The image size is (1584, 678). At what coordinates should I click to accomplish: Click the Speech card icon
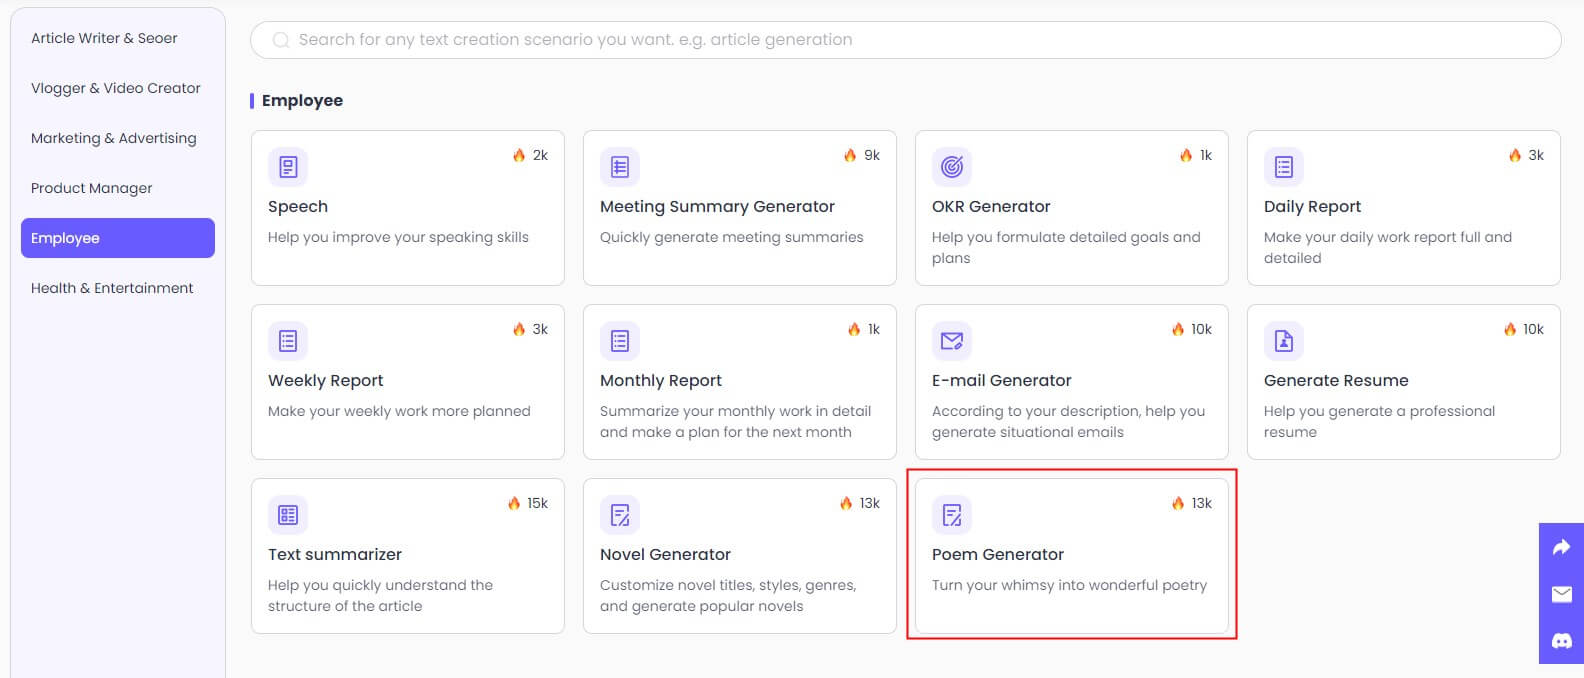click(x=288, y=167)
